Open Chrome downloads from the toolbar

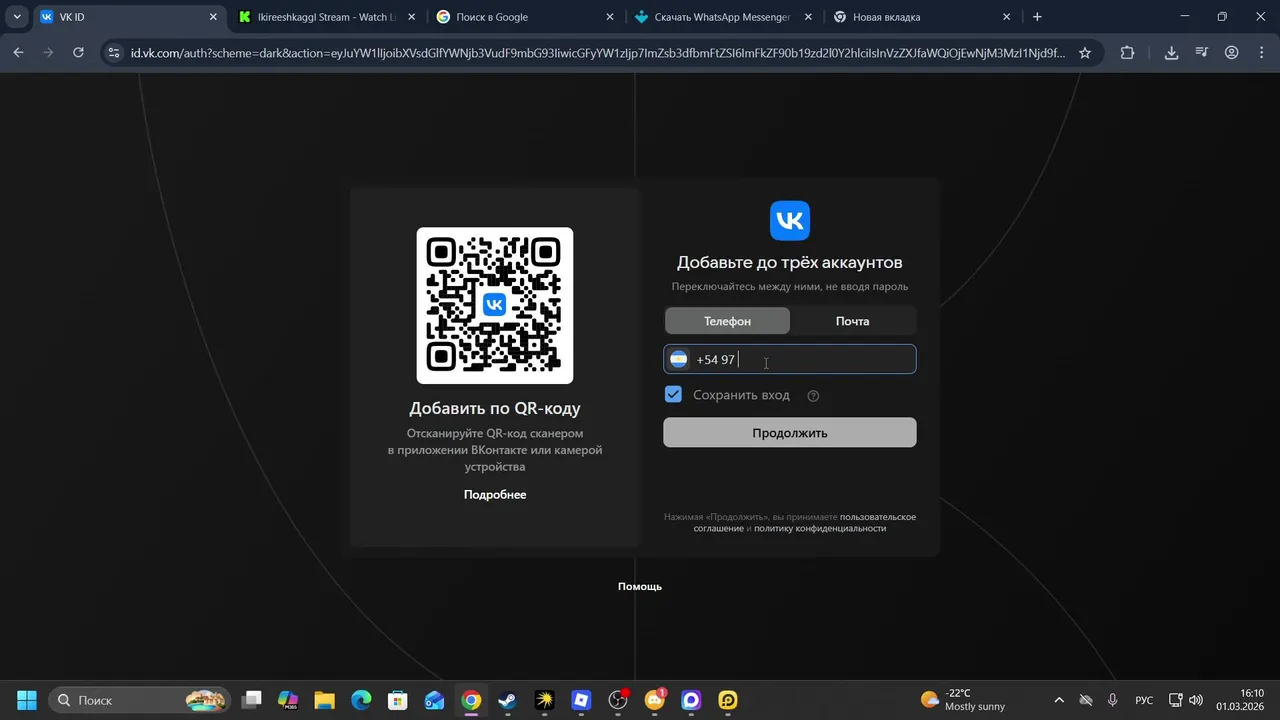point(1171,53)
